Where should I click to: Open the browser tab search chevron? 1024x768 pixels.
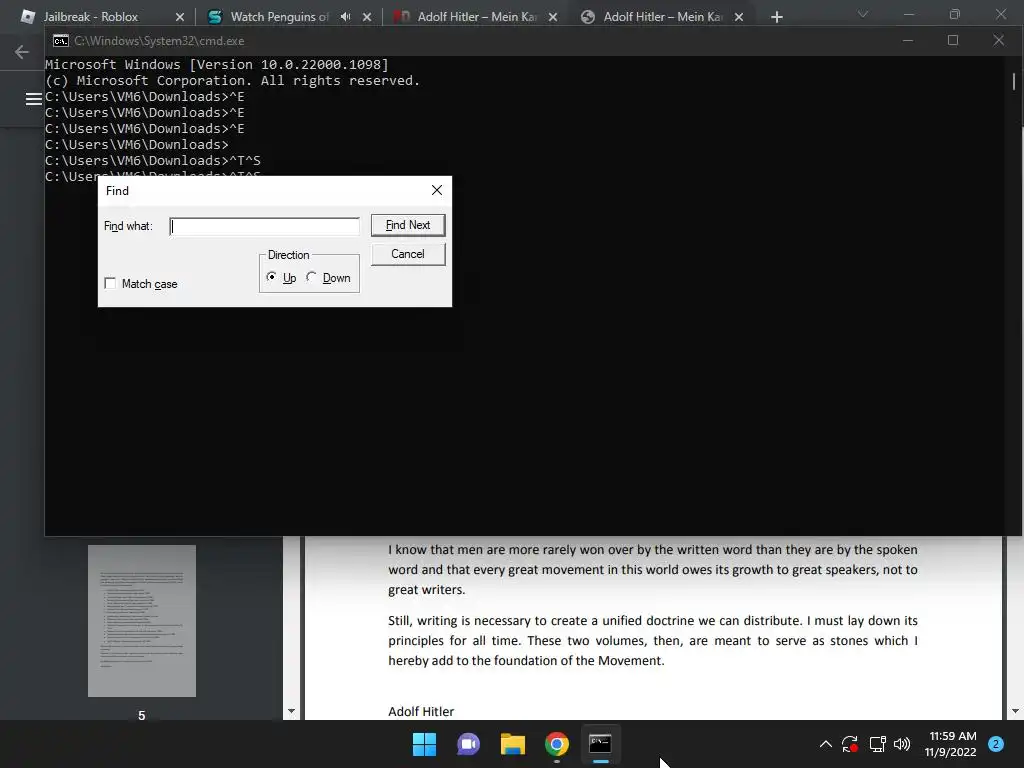863,14
